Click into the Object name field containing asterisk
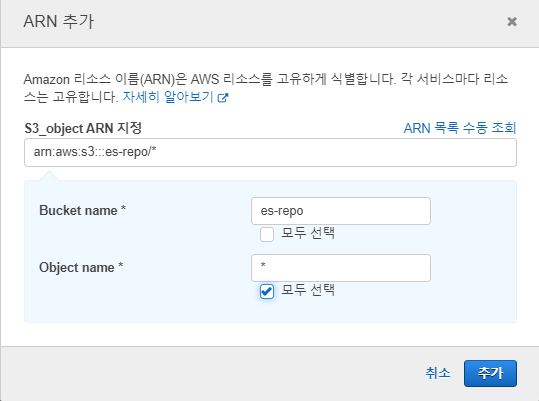The width and height of the screenshot is (539, 401). [x=341, y=268]
